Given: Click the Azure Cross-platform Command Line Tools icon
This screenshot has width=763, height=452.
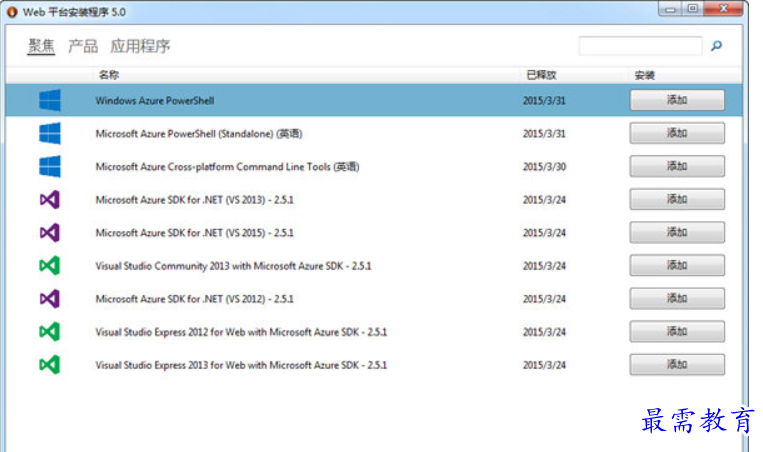Looking at the screenshot, I should tap(50, 166).
